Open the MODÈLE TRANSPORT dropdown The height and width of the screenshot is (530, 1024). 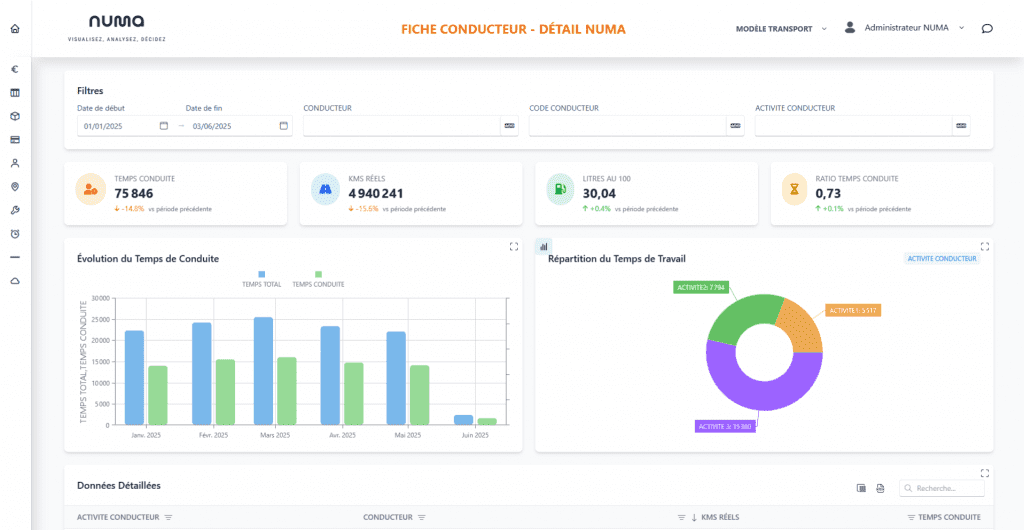point(781,28)
